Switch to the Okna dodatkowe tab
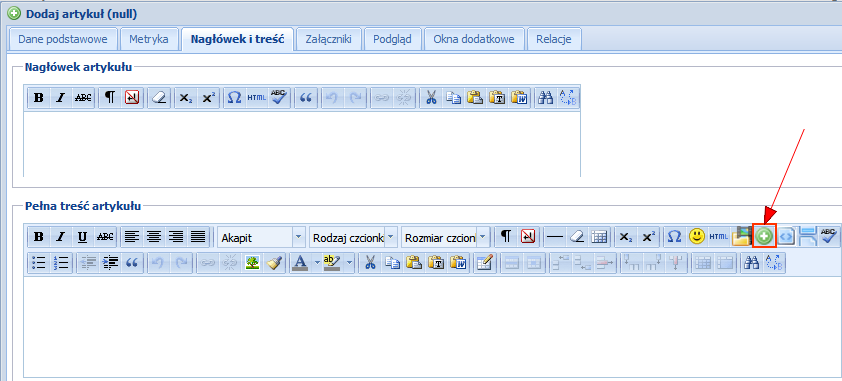The width and height of the screenshot is (842, 381). (x=474, y=39)
